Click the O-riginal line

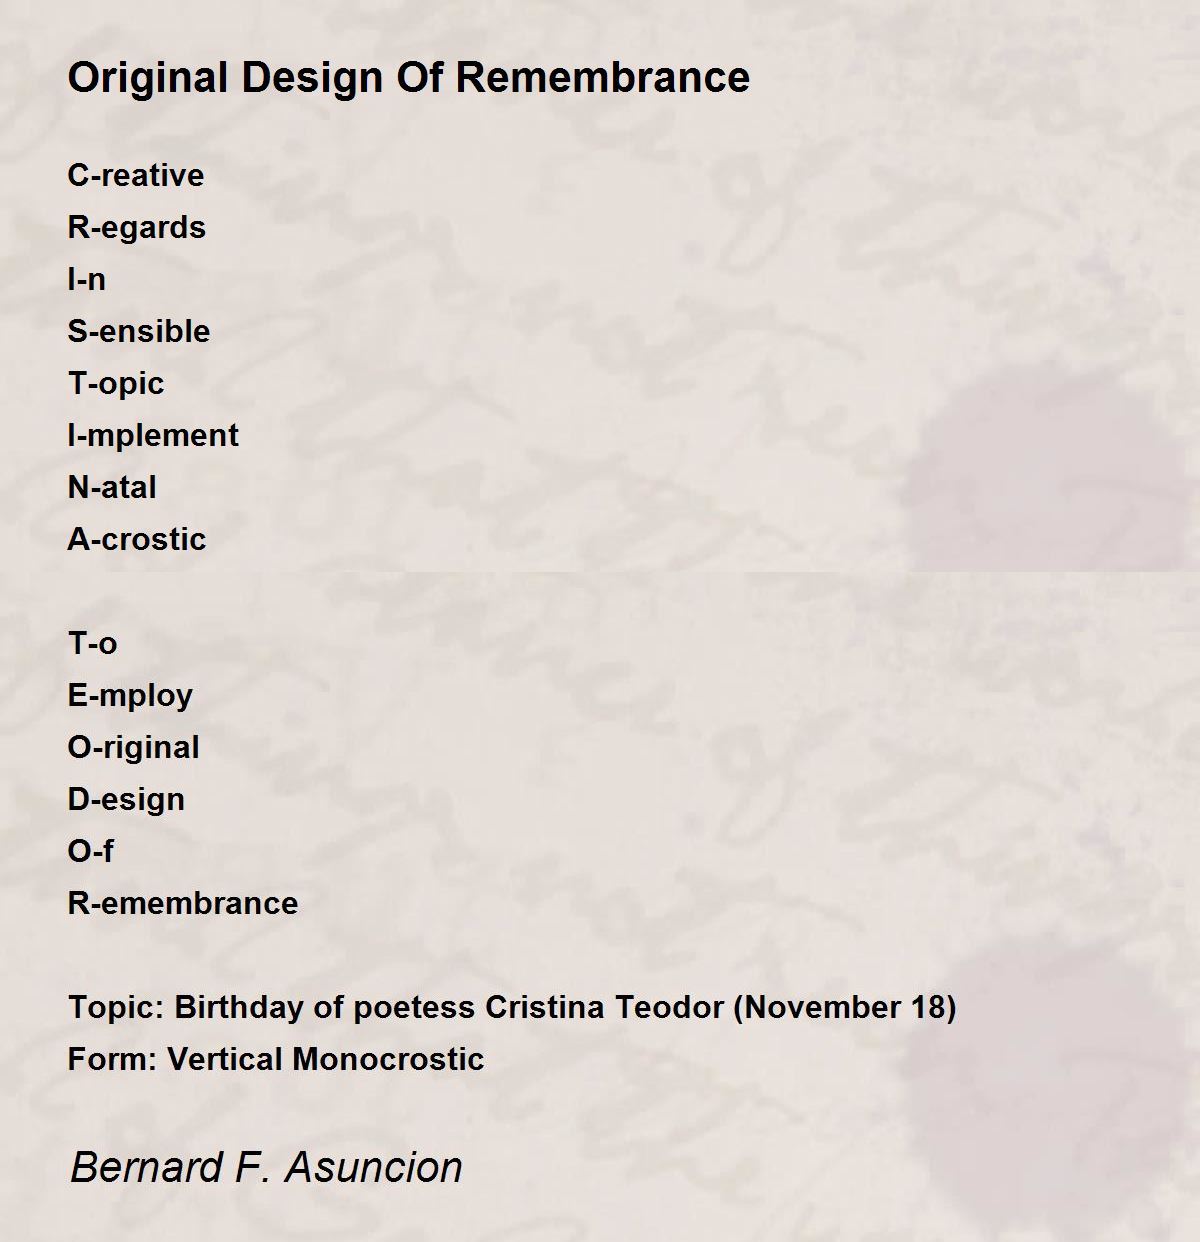pyautogui.click(x=133, y=747)
